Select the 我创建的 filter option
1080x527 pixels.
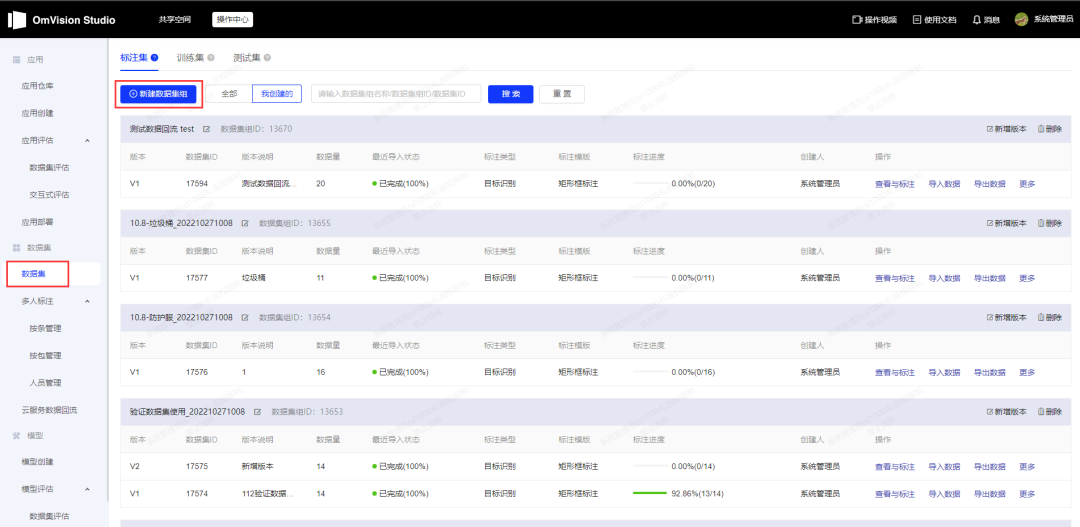276,94
